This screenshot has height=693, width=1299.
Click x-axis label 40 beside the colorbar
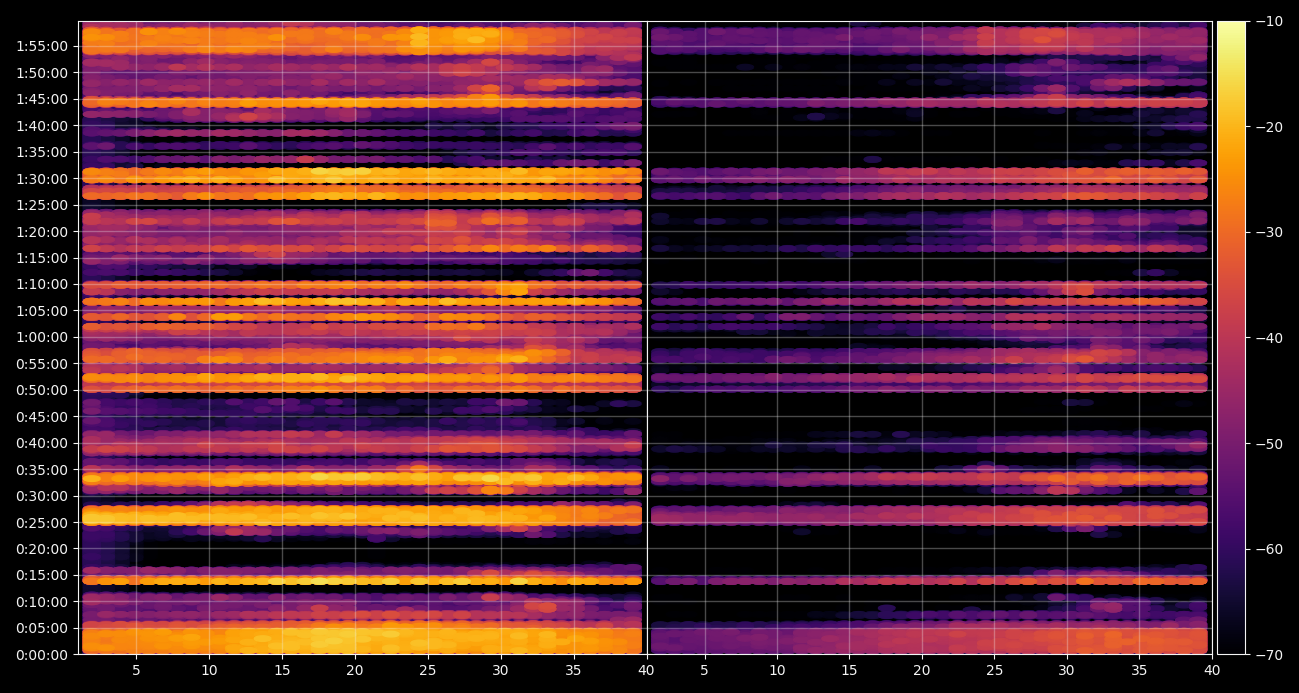click(1212, 670)
